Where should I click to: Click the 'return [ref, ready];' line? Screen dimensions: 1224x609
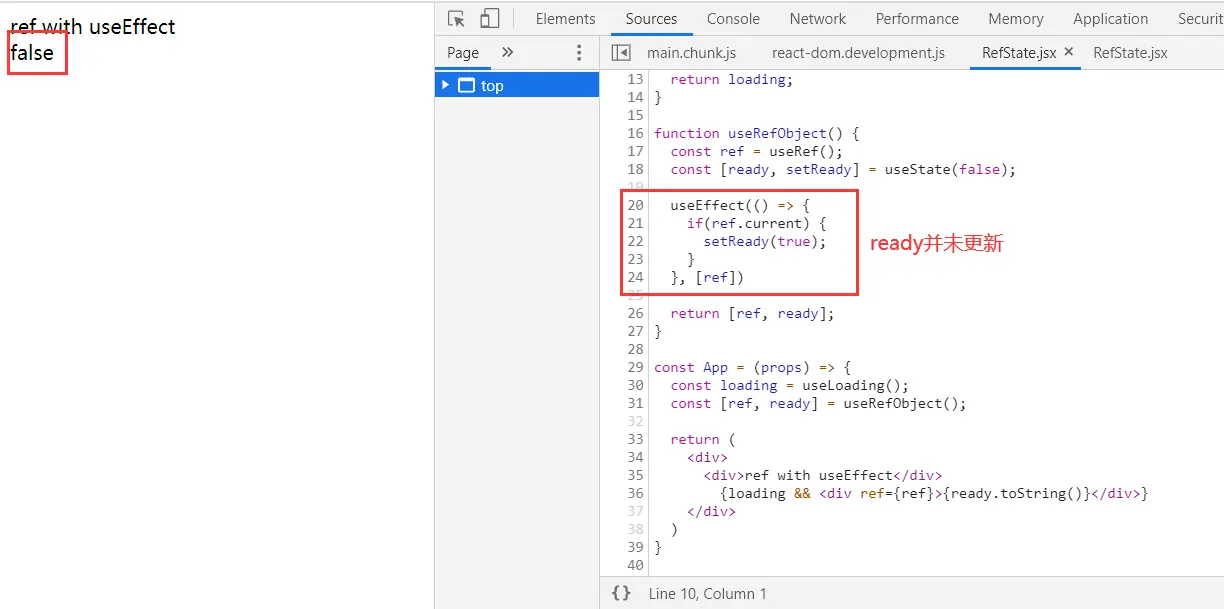tap(752, 314)
